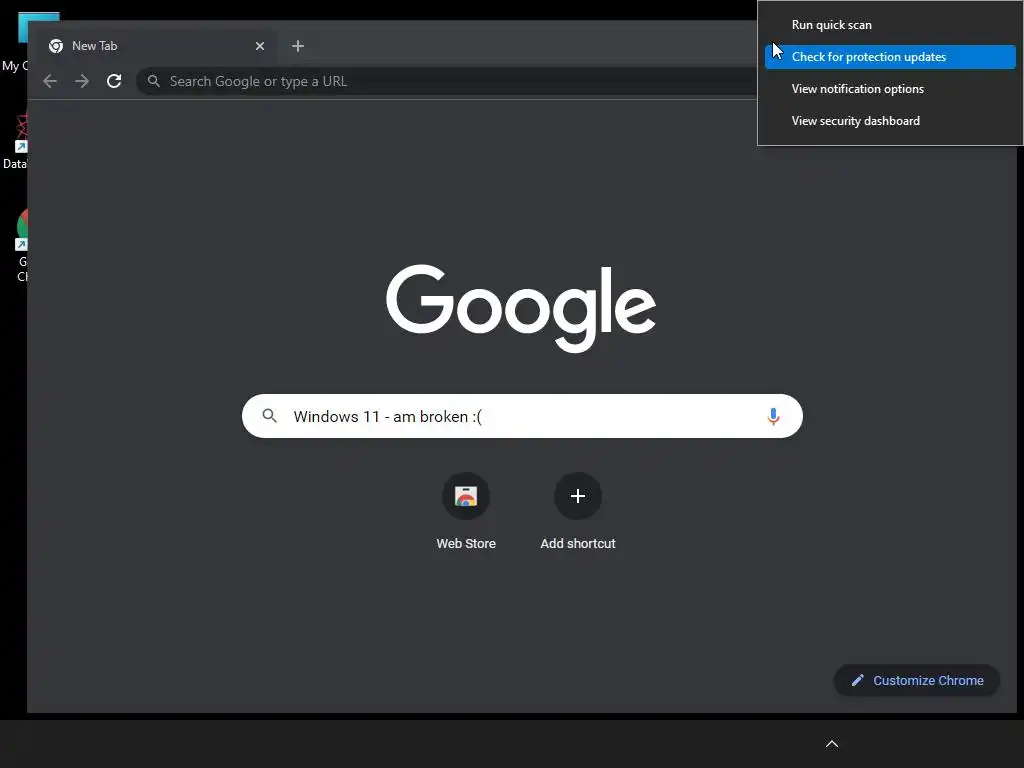
Task: Select Check for protection updates
Action: [x=889, y=57]
